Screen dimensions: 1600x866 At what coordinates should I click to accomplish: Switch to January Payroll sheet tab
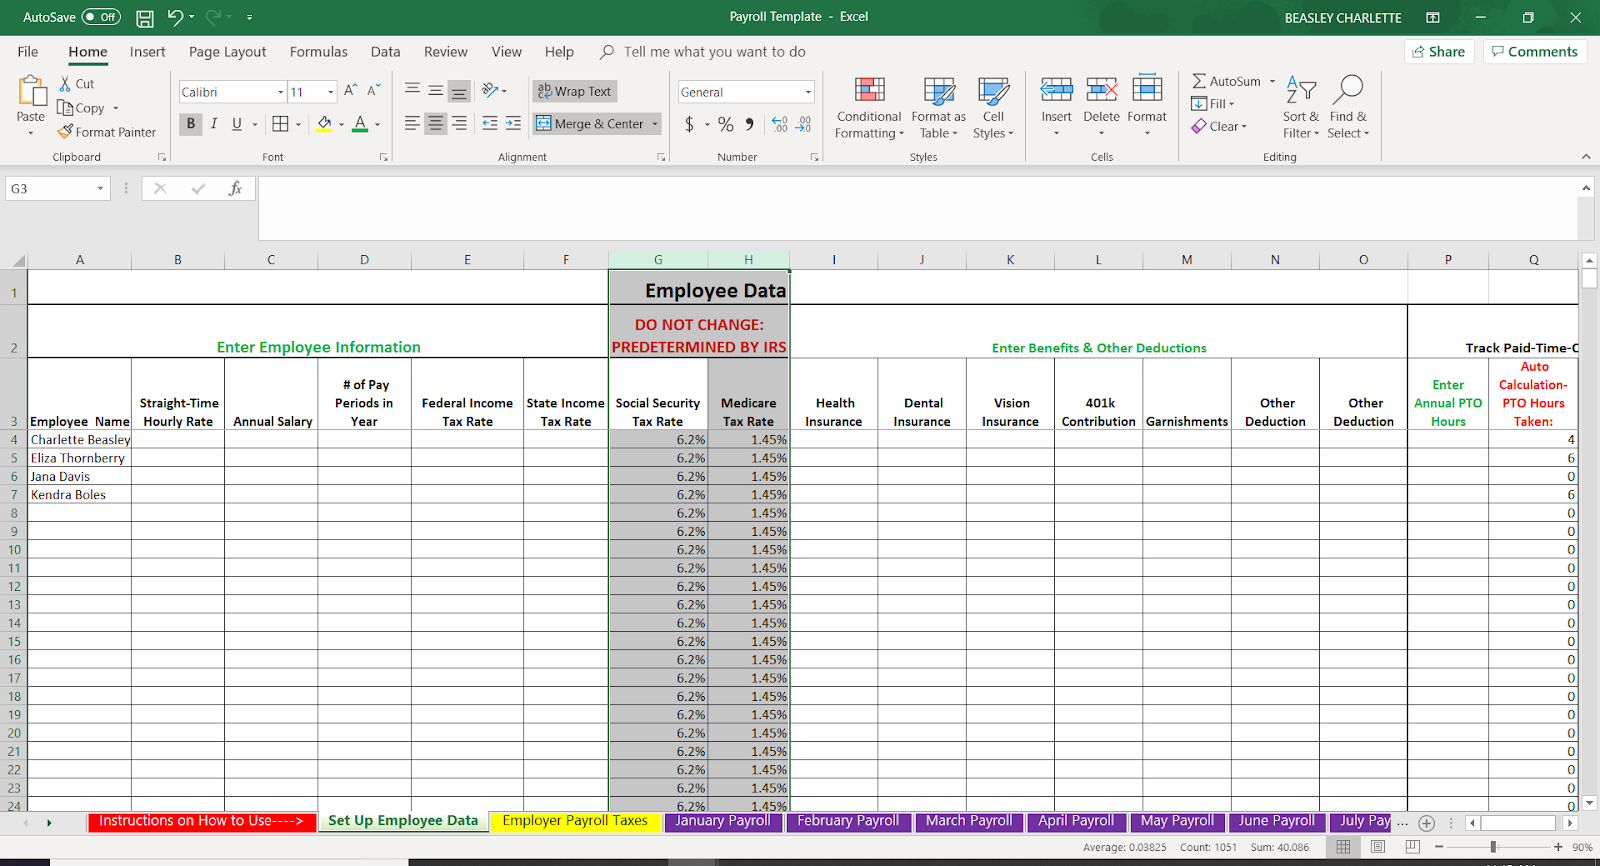click(x=722, y=821)
